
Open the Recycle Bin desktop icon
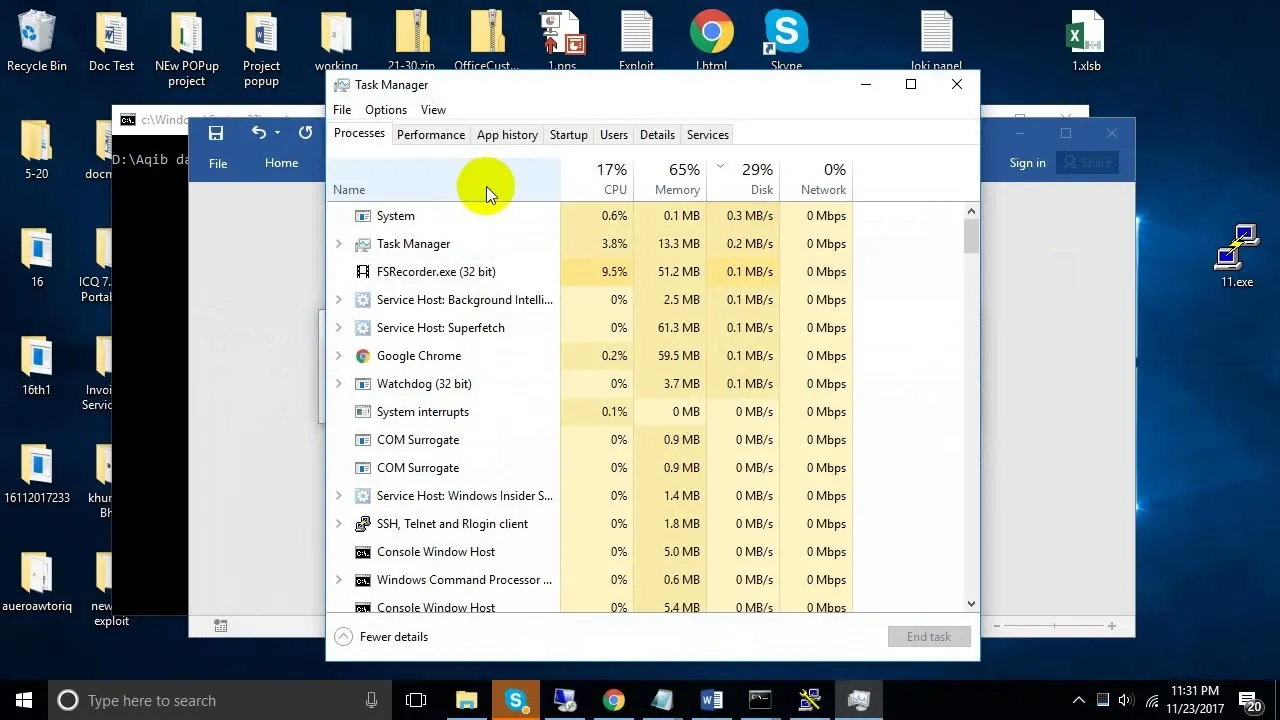36,41
